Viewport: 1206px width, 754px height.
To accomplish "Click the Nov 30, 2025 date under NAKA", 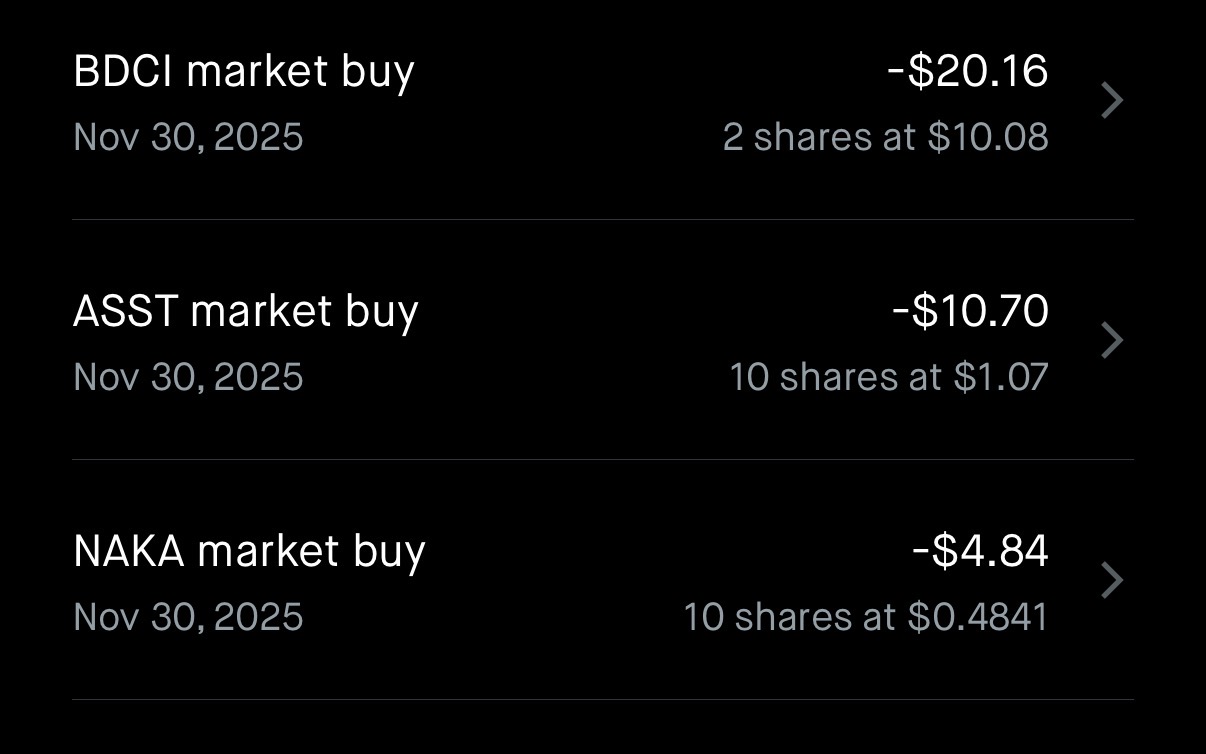I will [188, 617].
